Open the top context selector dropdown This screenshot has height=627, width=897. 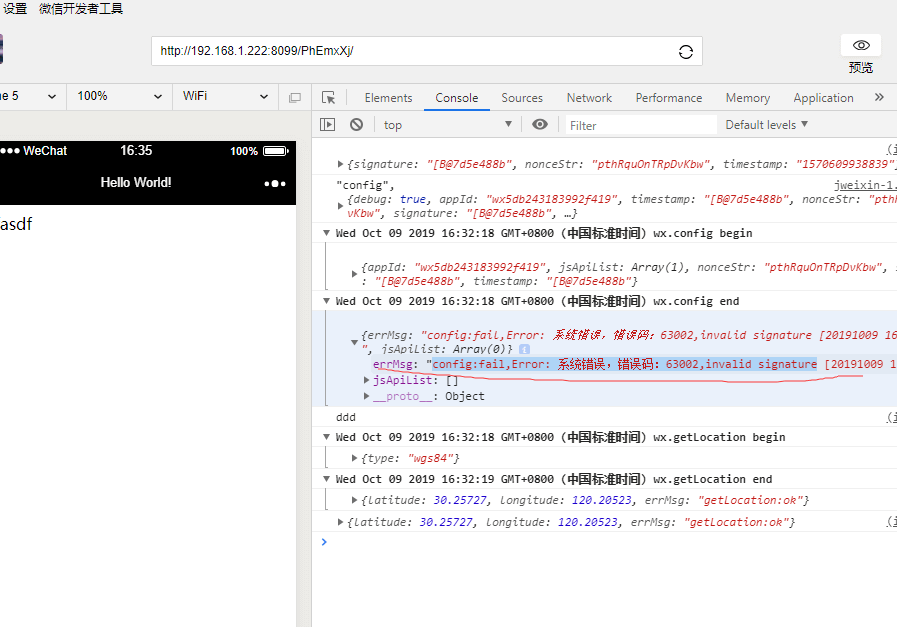tap(447, 125)
